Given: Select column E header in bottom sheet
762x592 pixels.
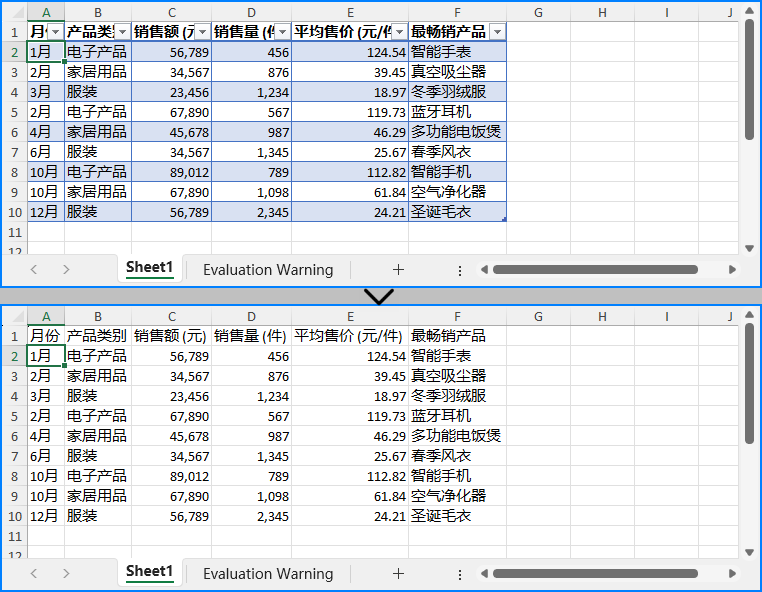Looking at the screenshot, I should click(x=350, y=317).
